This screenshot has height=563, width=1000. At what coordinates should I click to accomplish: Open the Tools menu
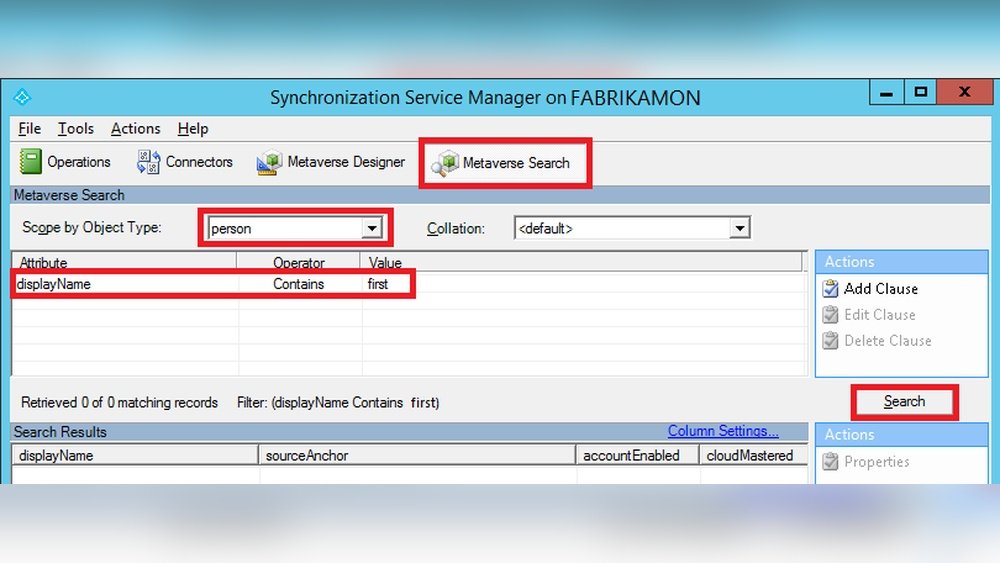[x=76, y=129]
